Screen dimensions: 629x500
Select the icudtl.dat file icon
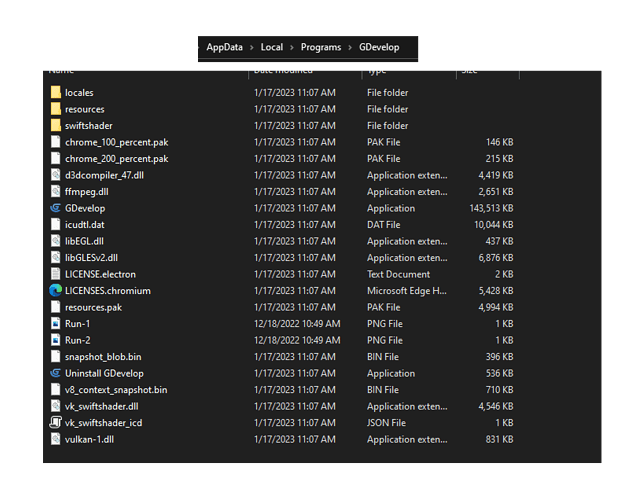click(x=56, y=224)
